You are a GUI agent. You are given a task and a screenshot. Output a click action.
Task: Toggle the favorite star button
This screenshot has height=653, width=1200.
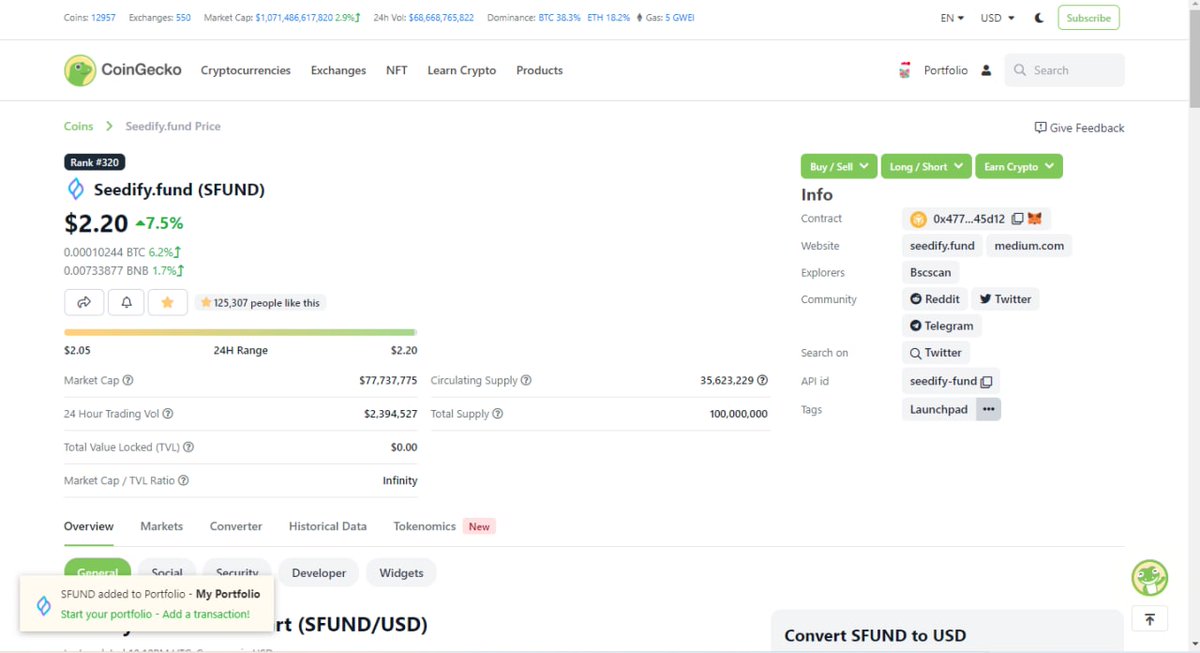168,302
